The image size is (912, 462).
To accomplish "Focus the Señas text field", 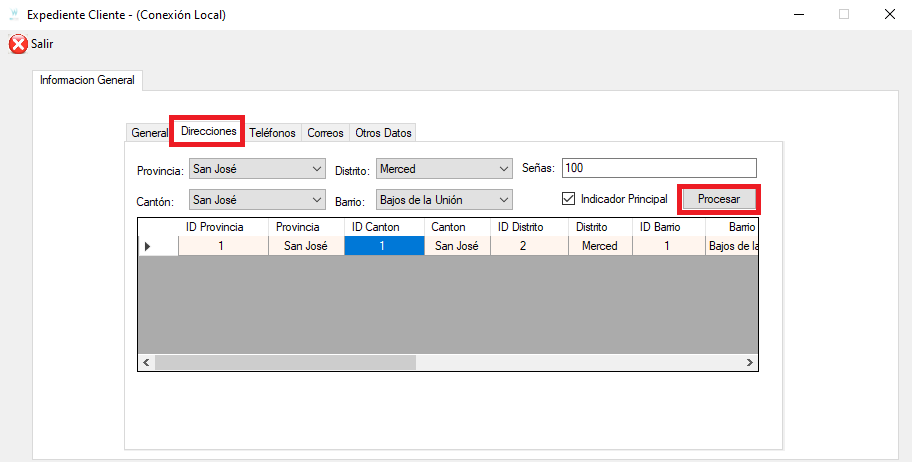I will click(659, 168).
